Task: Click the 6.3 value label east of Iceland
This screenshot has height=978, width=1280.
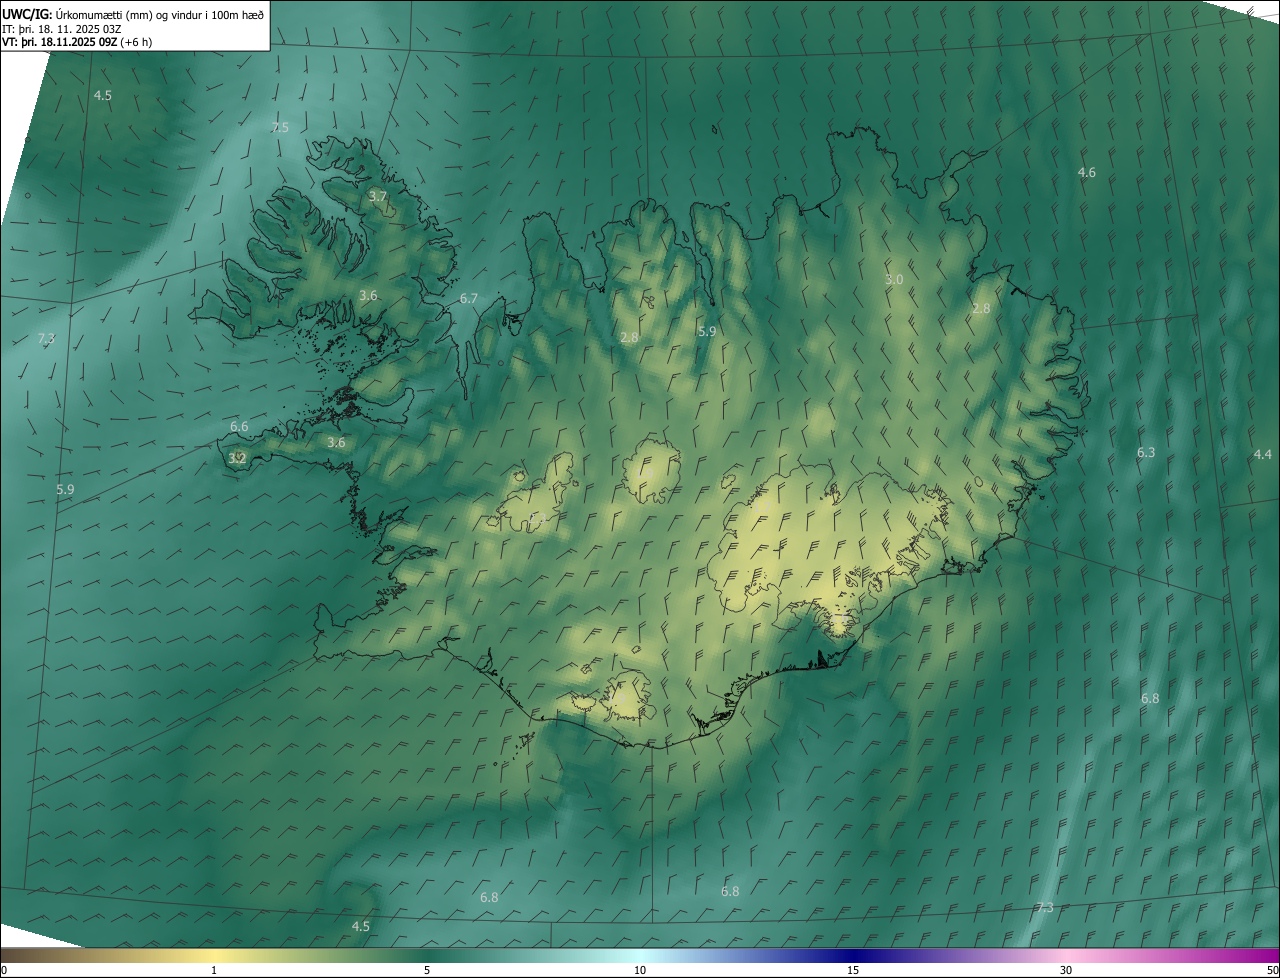Action: click(1145, 452)
